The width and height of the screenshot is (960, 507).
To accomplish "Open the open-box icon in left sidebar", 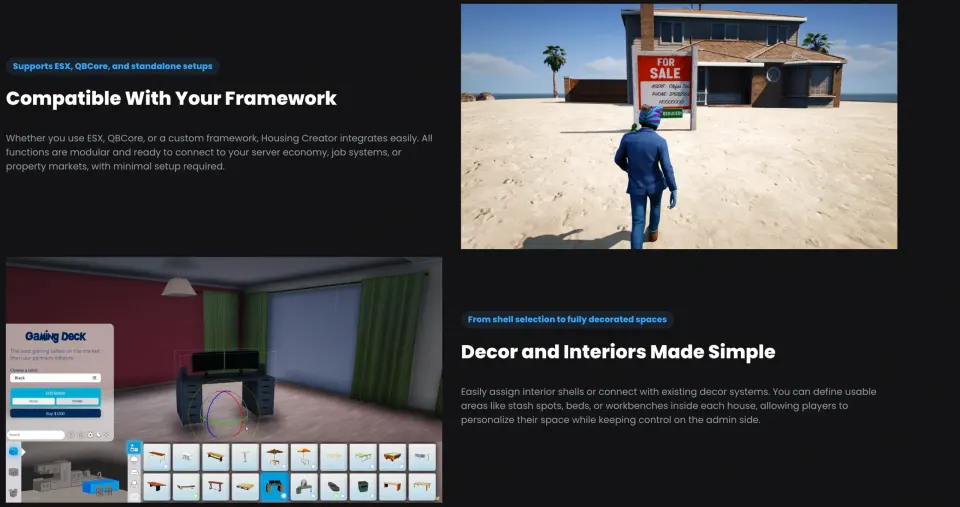I will click(13, 493).
